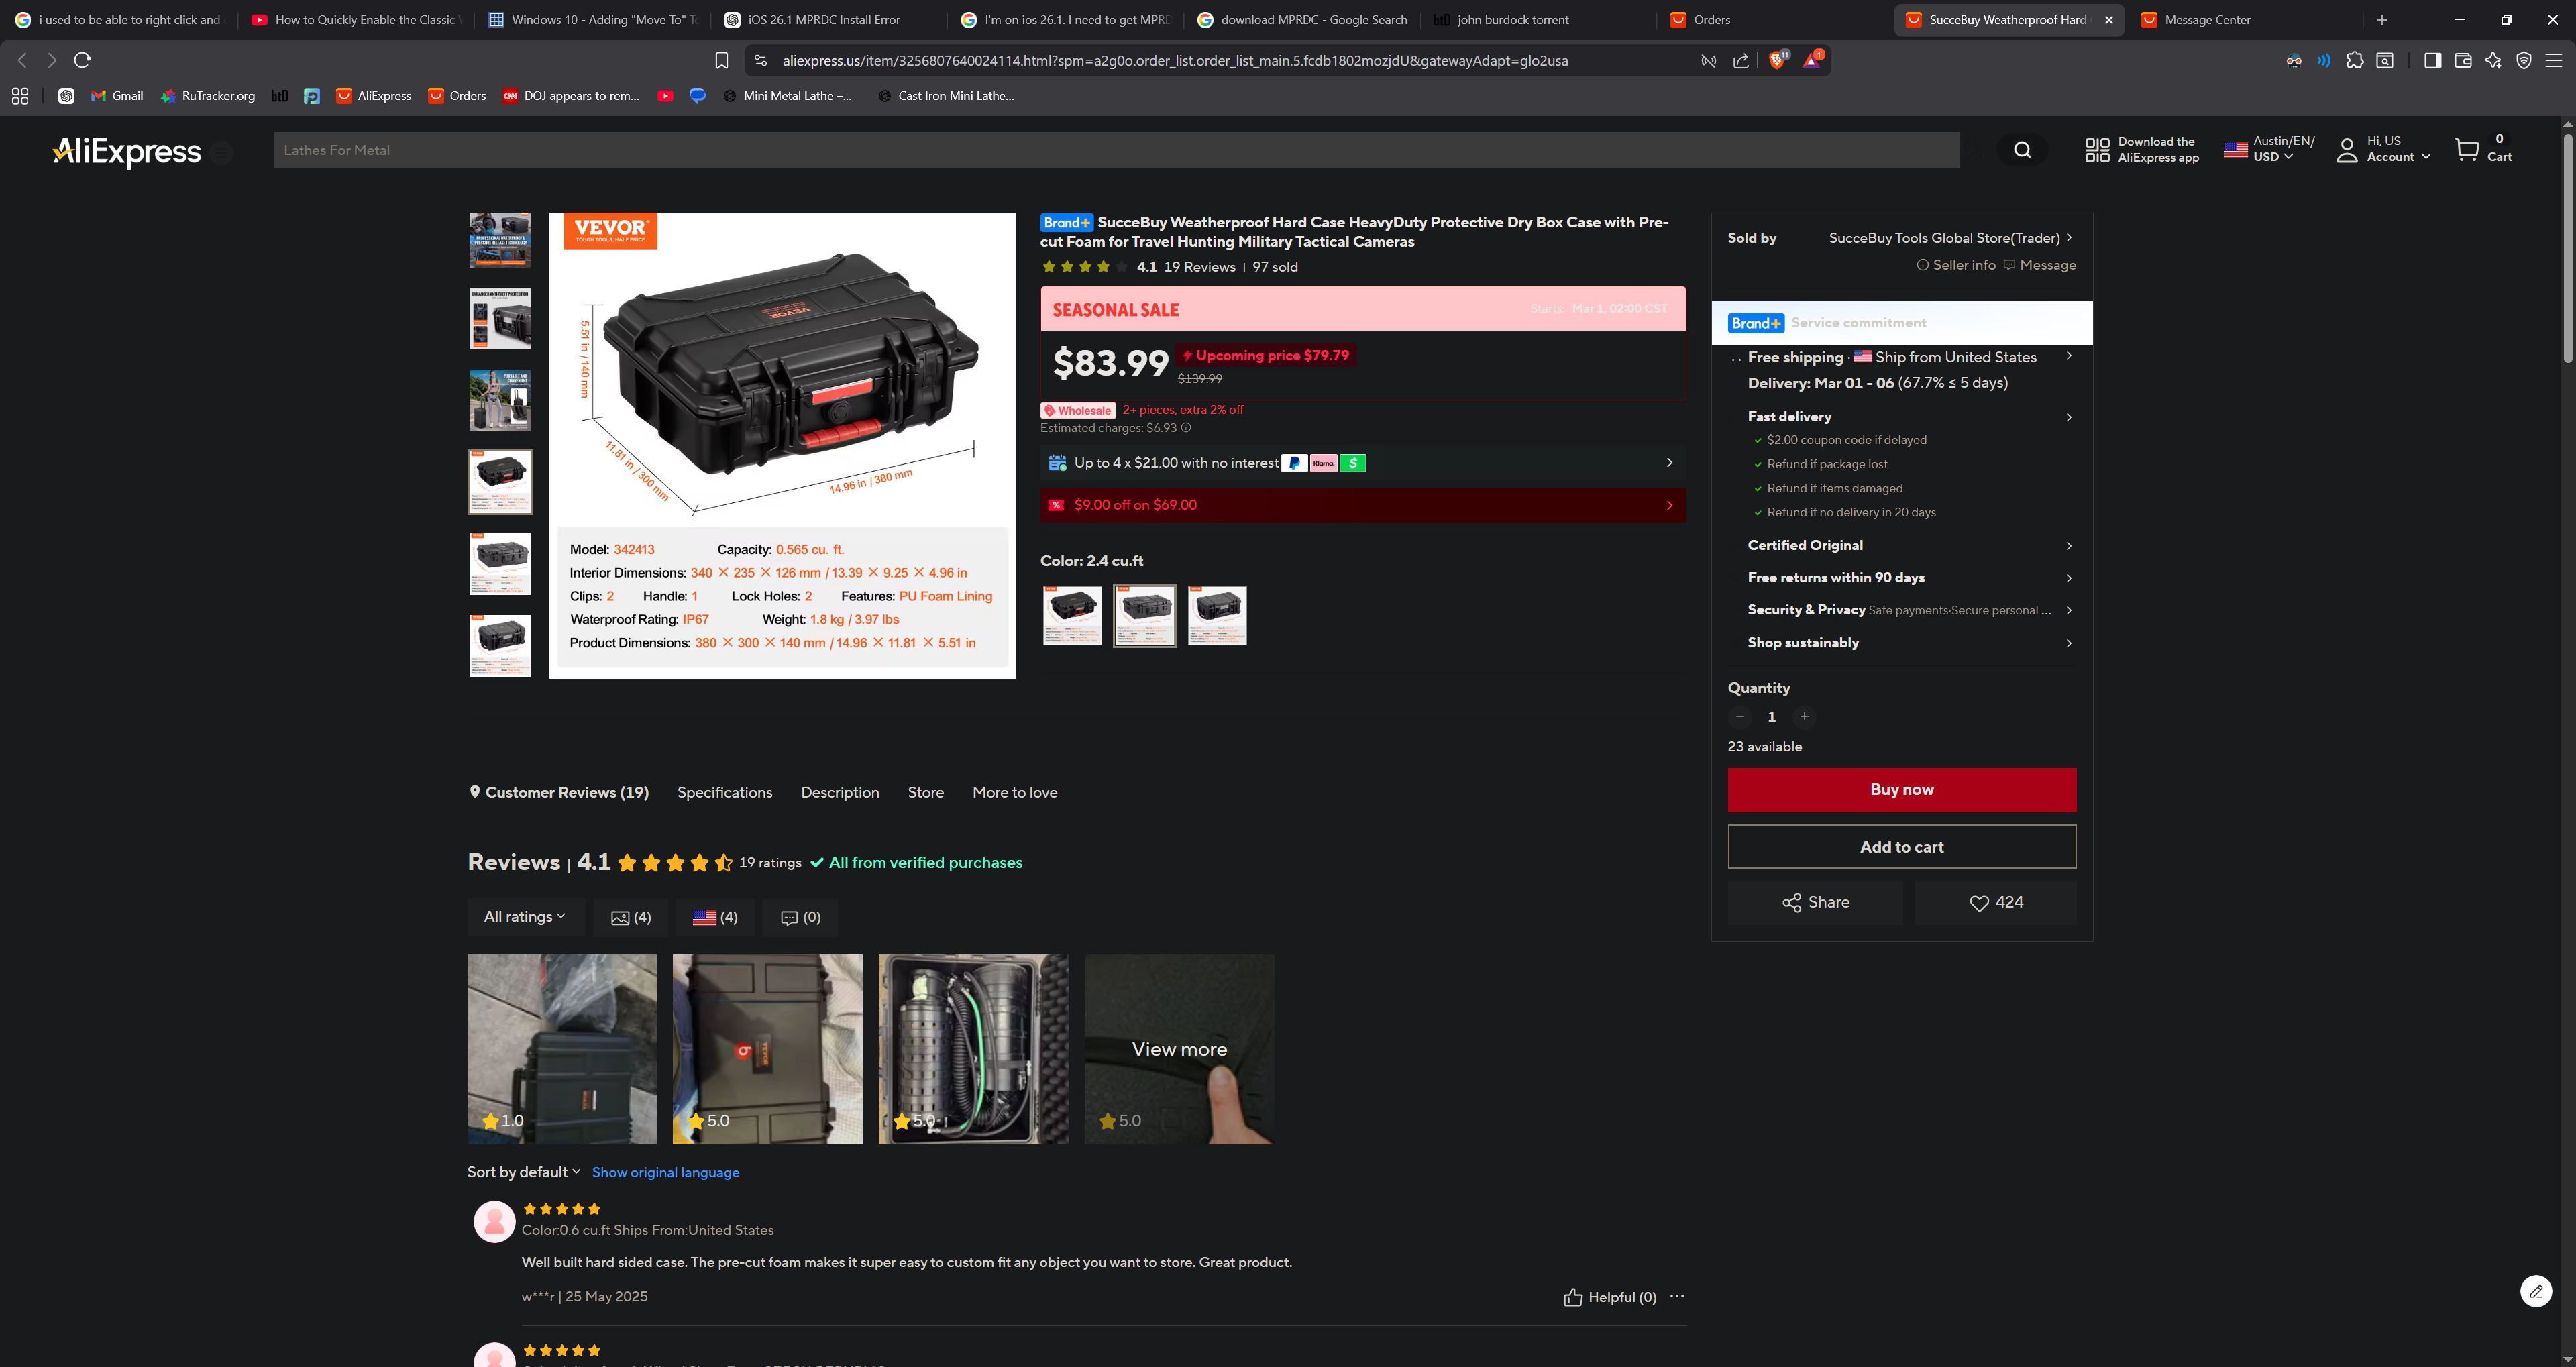Open the shopping cart icon
Image resolution: width=2576 pixels, height=1367 pixels.
[2467, 150]
